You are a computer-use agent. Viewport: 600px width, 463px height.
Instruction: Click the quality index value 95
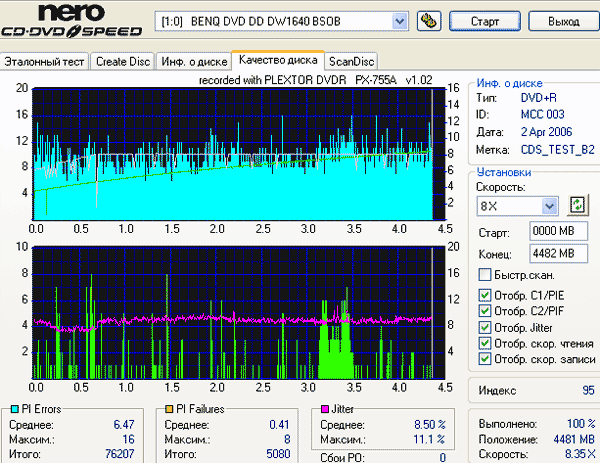[x=588, y=390]
